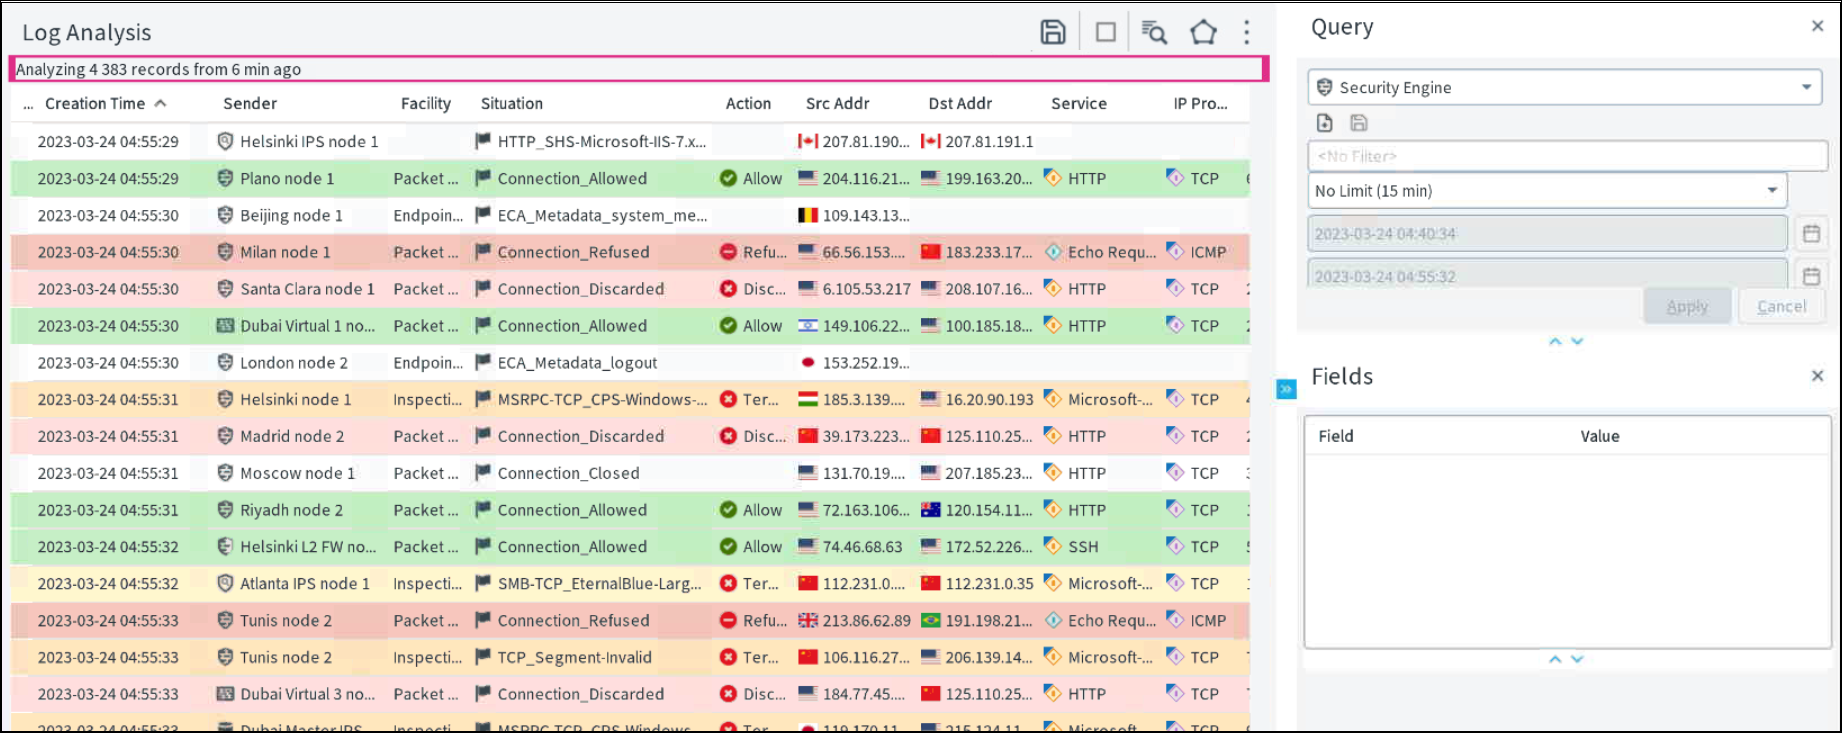Screen dimensions: 1842x733
Task: Select the ECA_Metadata_system_me... situation entry
Action: (x=602, y=215)
